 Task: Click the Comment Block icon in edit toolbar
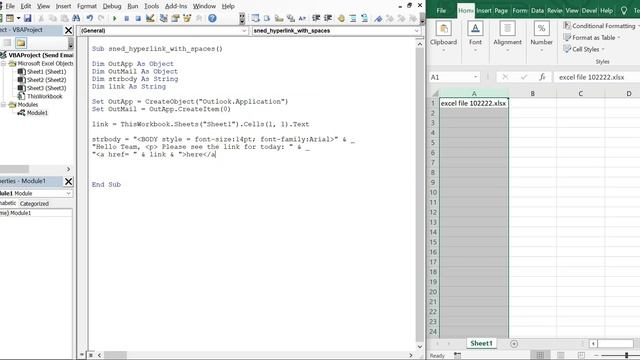pyautogui.click(x=353, y=18)
